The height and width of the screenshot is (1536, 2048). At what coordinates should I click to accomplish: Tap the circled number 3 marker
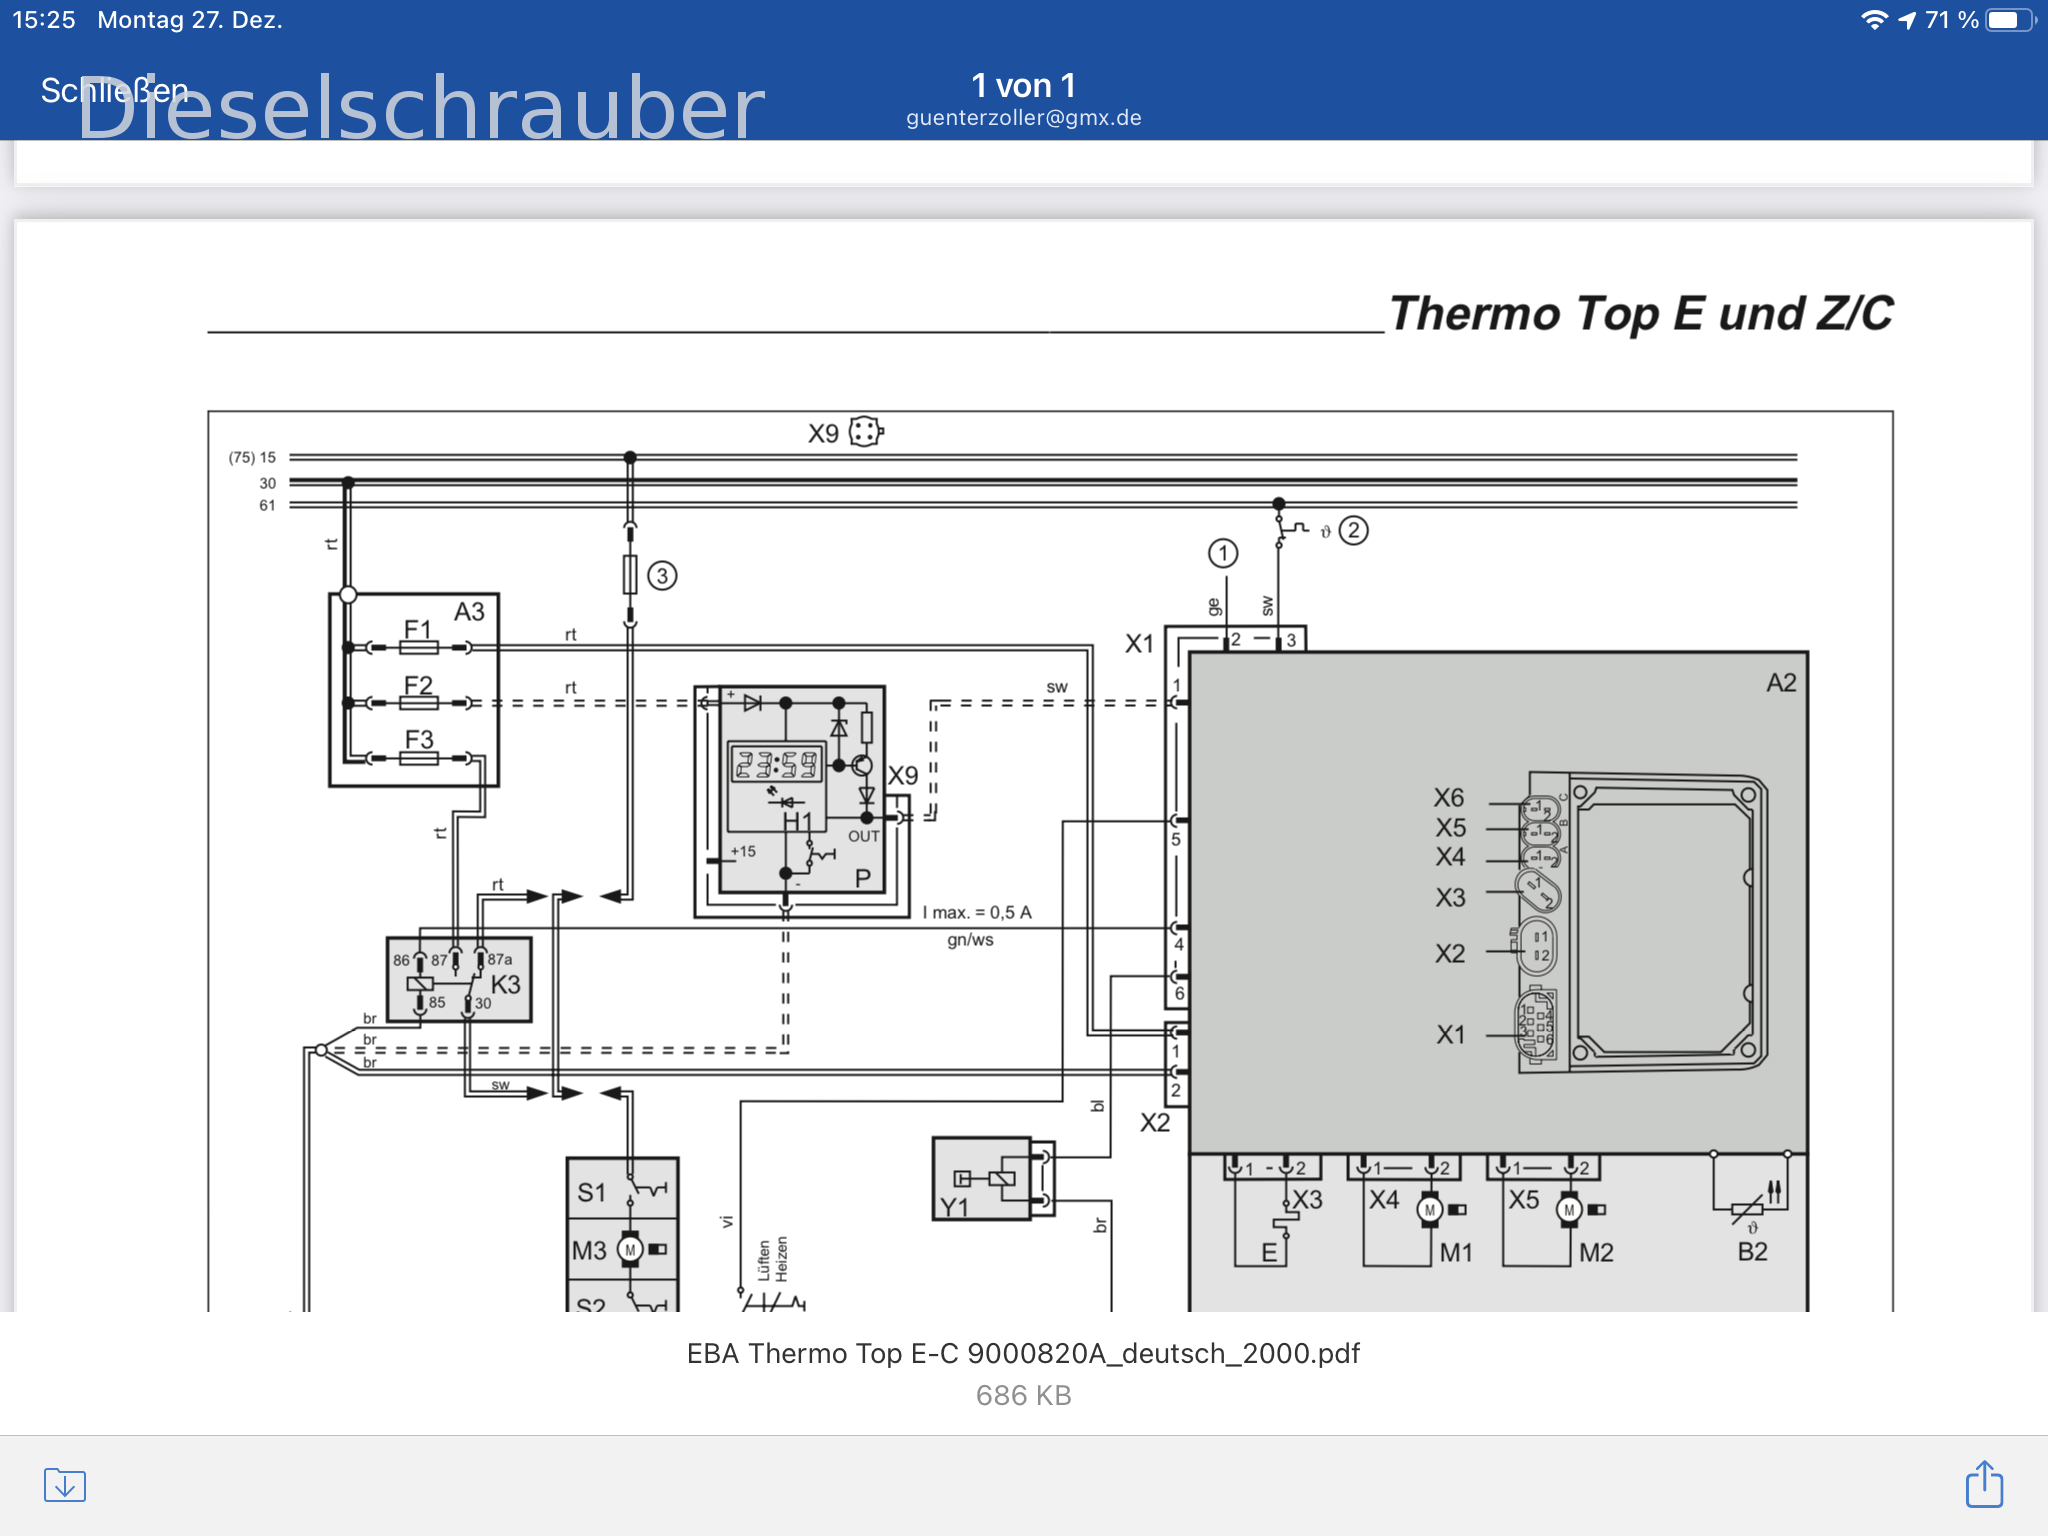(662, 576)
